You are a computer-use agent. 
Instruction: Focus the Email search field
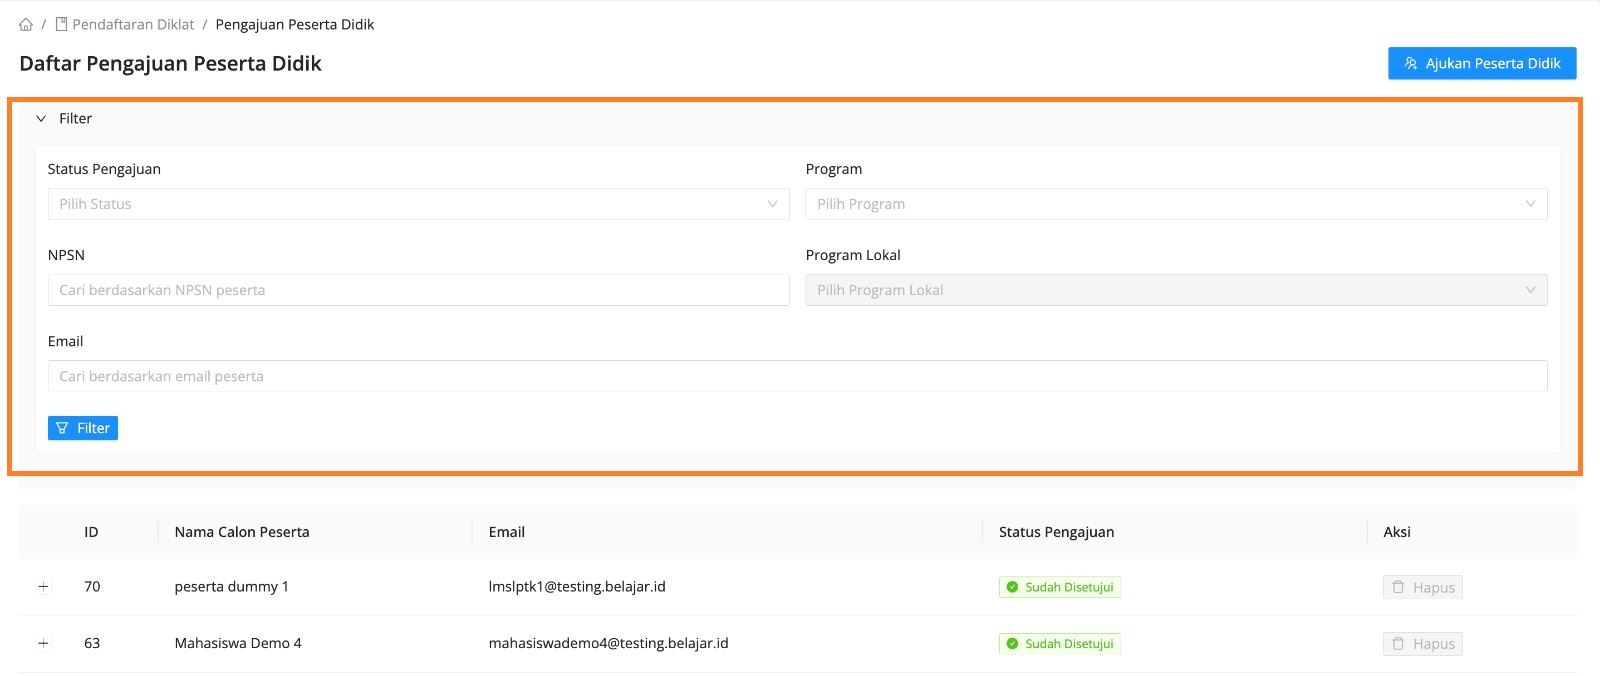click(x=797, y=376)
